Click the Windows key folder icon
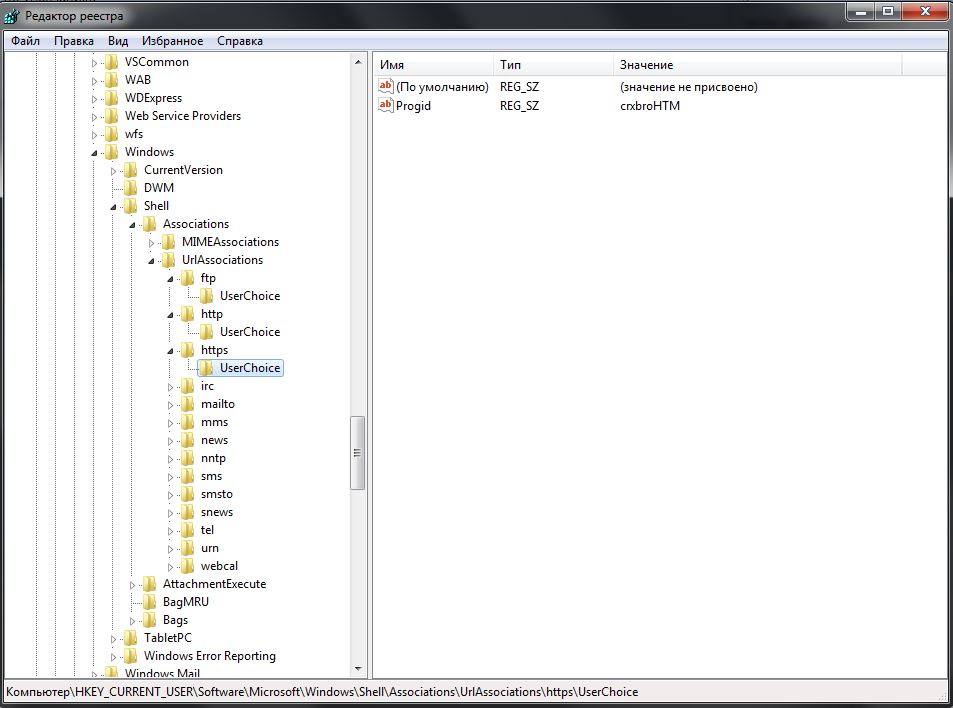This screenshot has width=953, height=708. coord(111,152)
